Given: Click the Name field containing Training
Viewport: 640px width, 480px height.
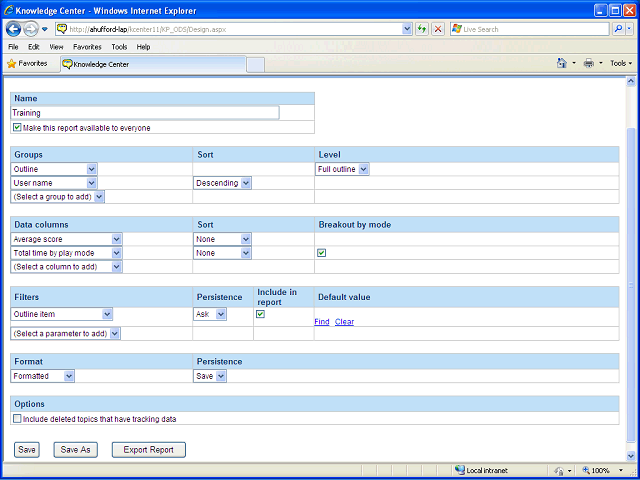Looking at the screenshot, I should pos(145,113).
